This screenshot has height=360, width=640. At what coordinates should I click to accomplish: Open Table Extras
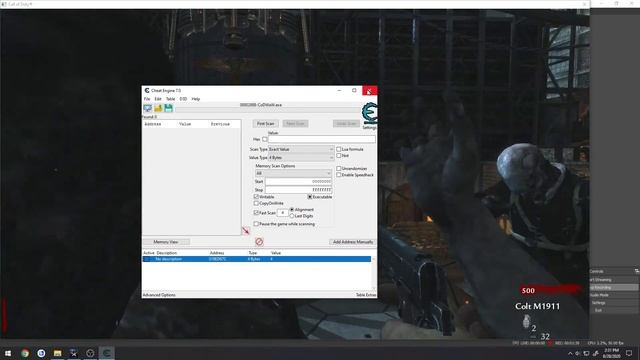366,295
